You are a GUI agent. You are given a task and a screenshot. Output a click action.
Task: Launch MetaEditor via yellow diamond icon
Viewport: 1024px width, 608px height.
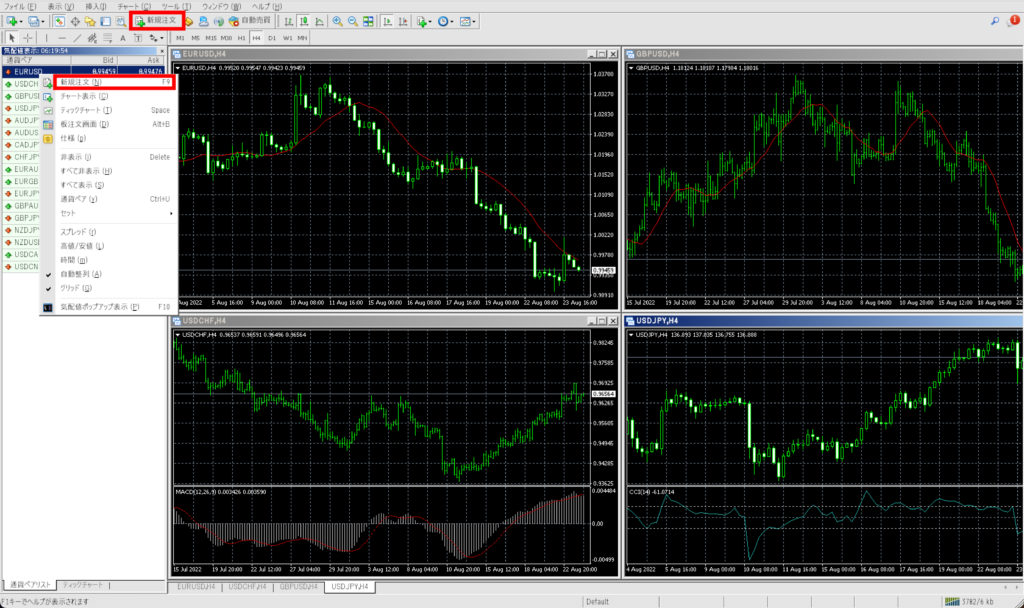point(189,22)
